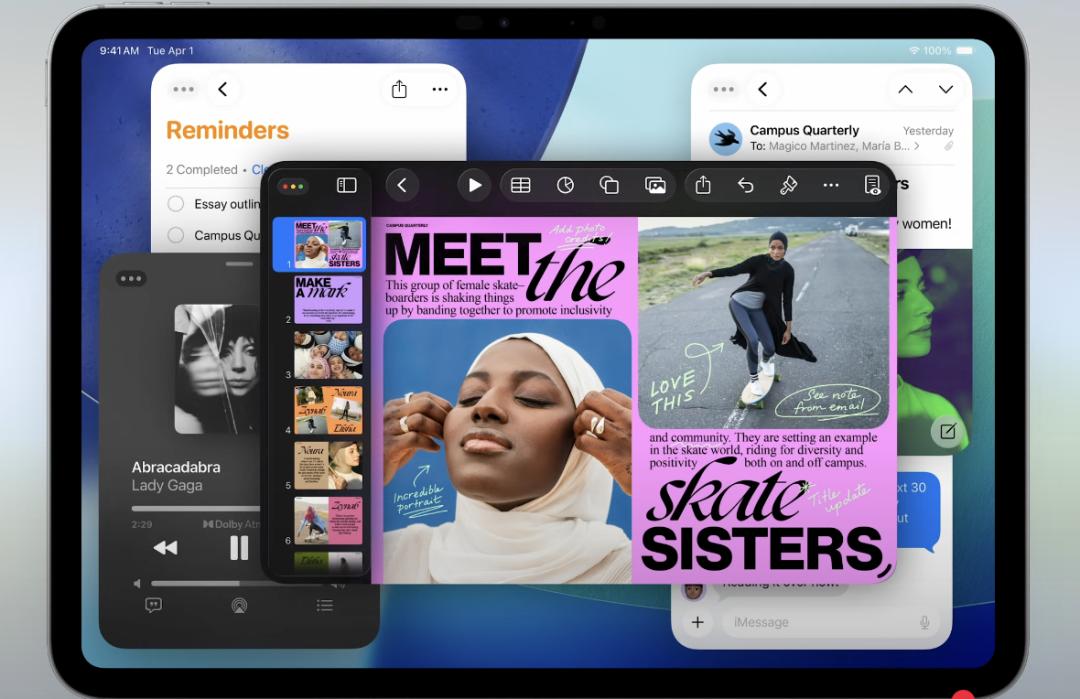The width and height of the screenshot is (1080, 699).
Task: Select slide 3 thumbnail
Action: [328, 355]
